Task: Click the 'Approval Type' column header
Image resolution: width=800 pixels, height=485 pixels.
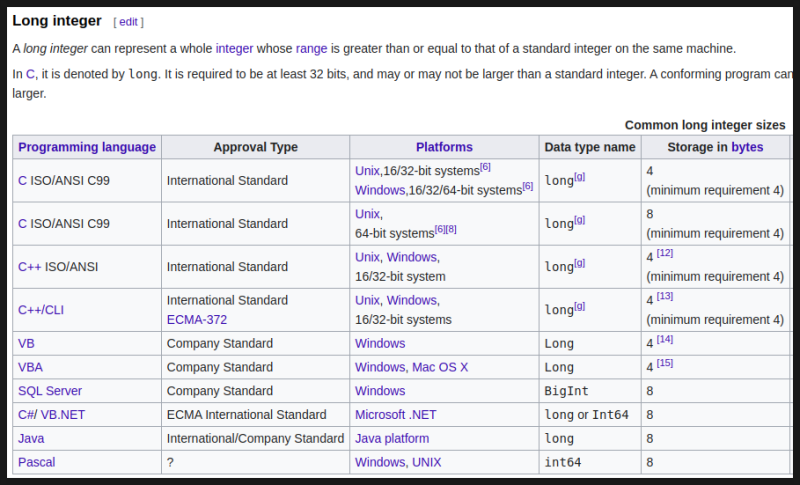Action: click(x=256, y=147)
